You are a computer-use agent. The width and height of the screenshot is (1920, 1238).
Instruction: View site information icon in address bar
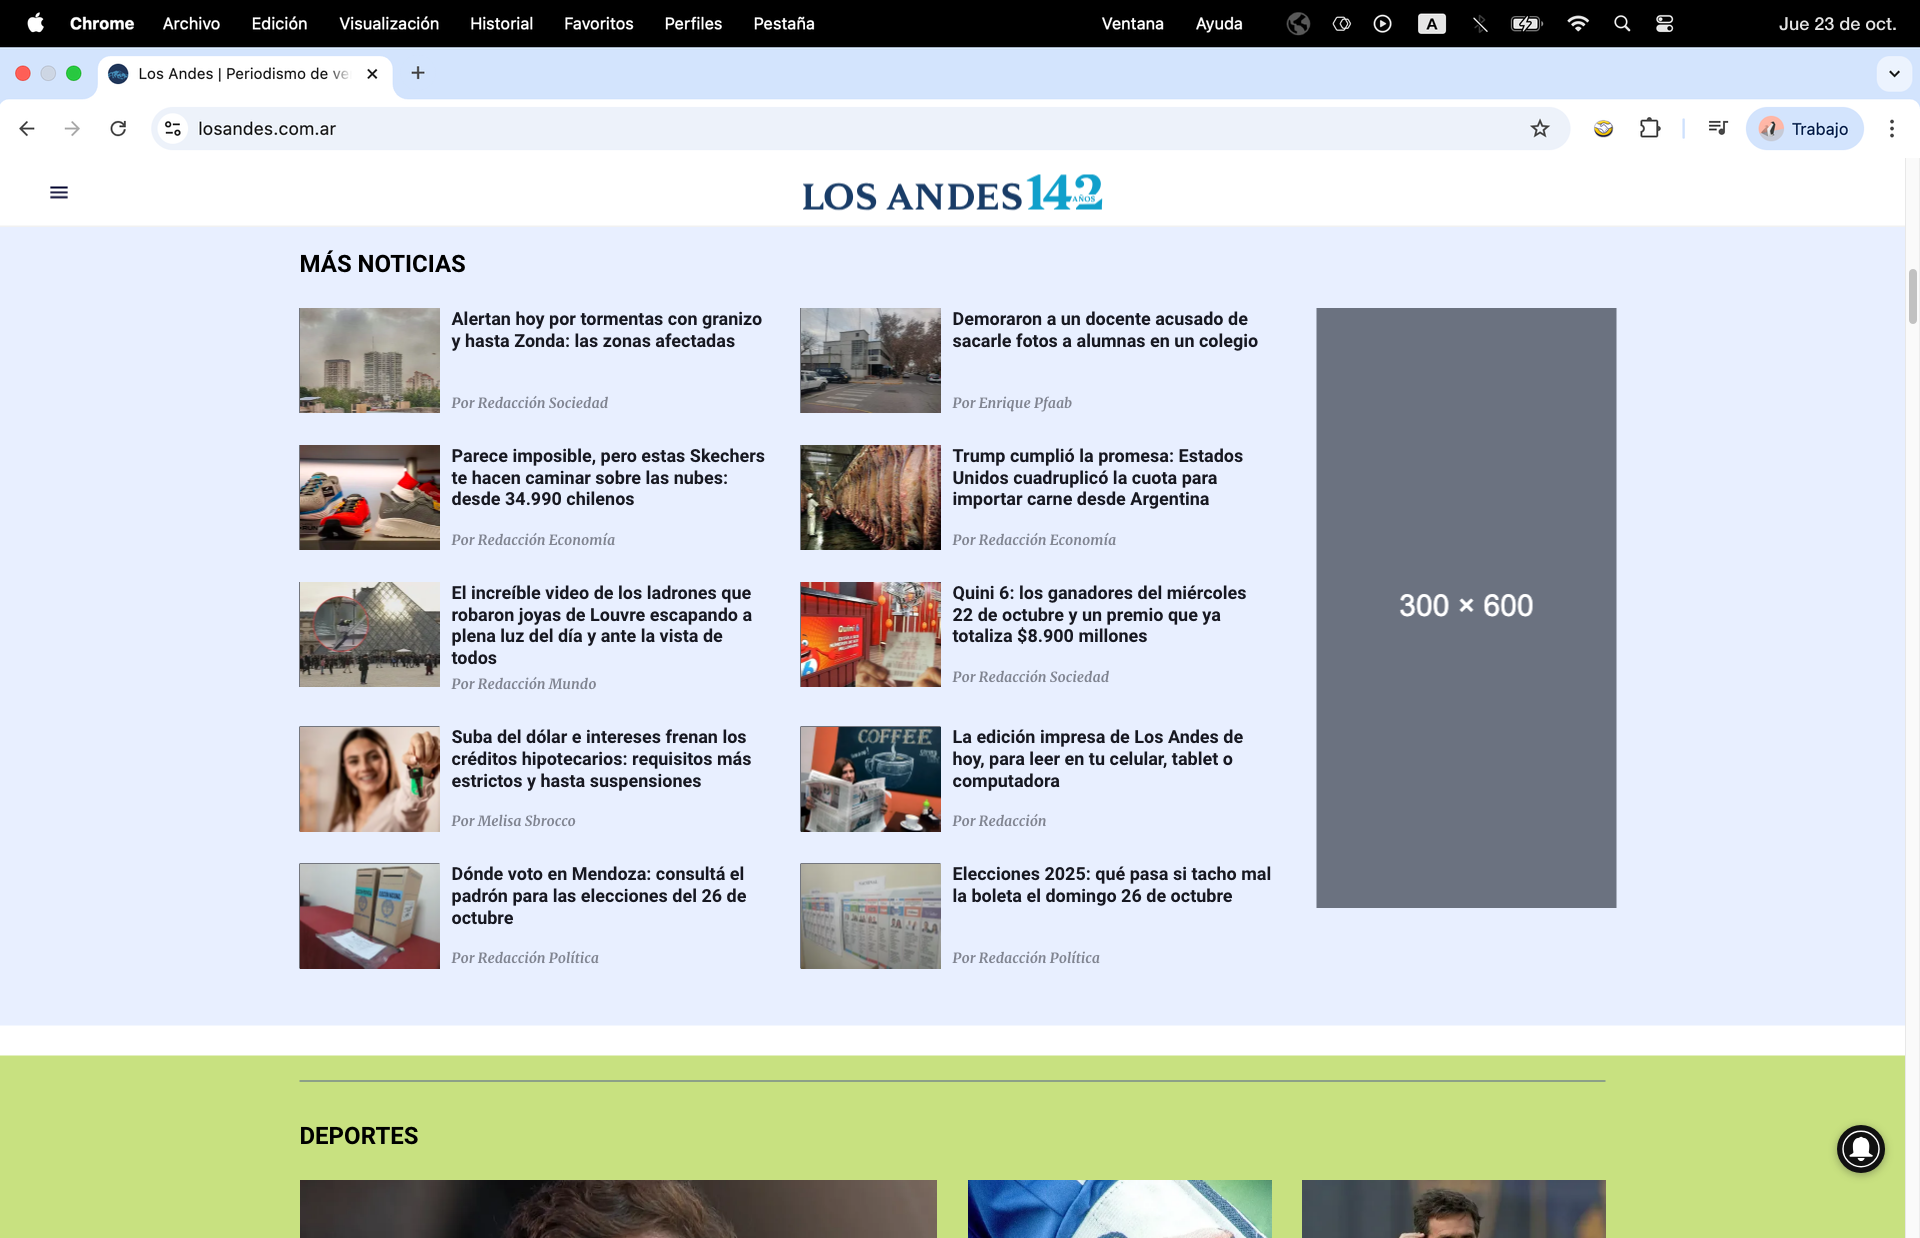(173, 128)
